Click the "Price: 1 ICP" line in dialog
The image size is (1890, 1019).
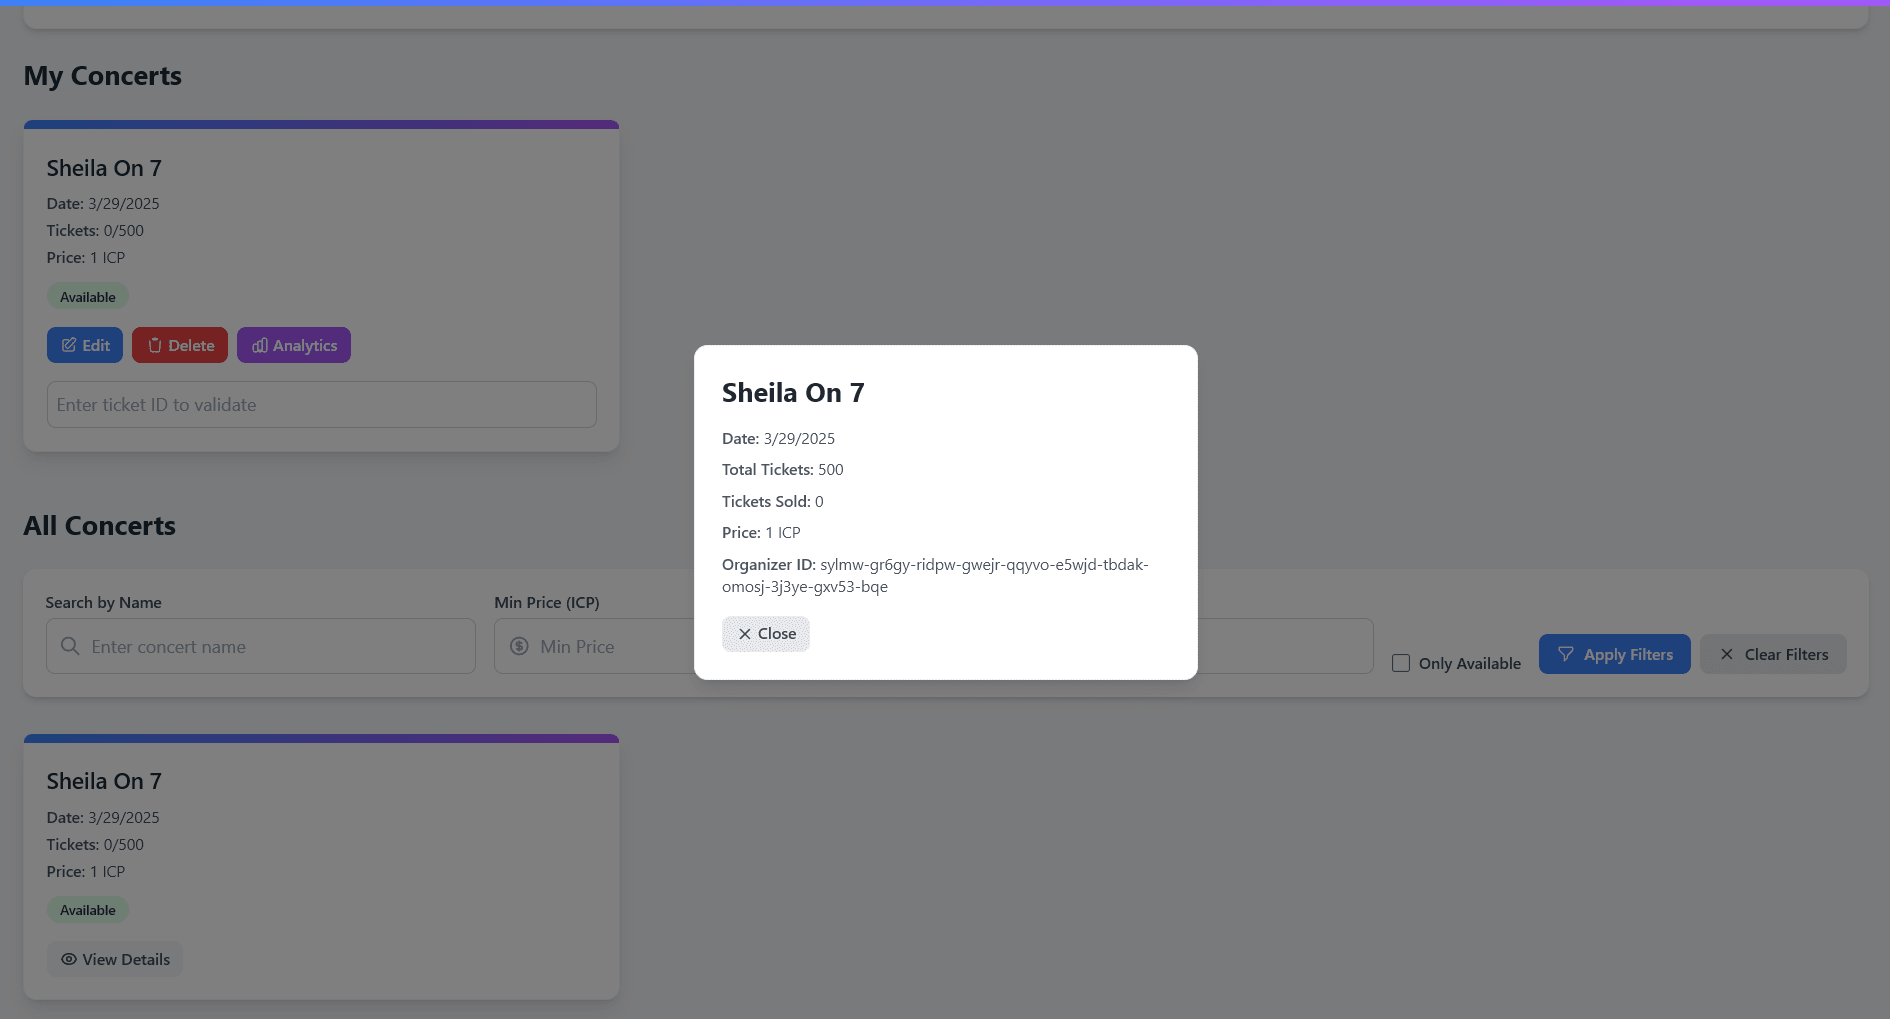761,533
